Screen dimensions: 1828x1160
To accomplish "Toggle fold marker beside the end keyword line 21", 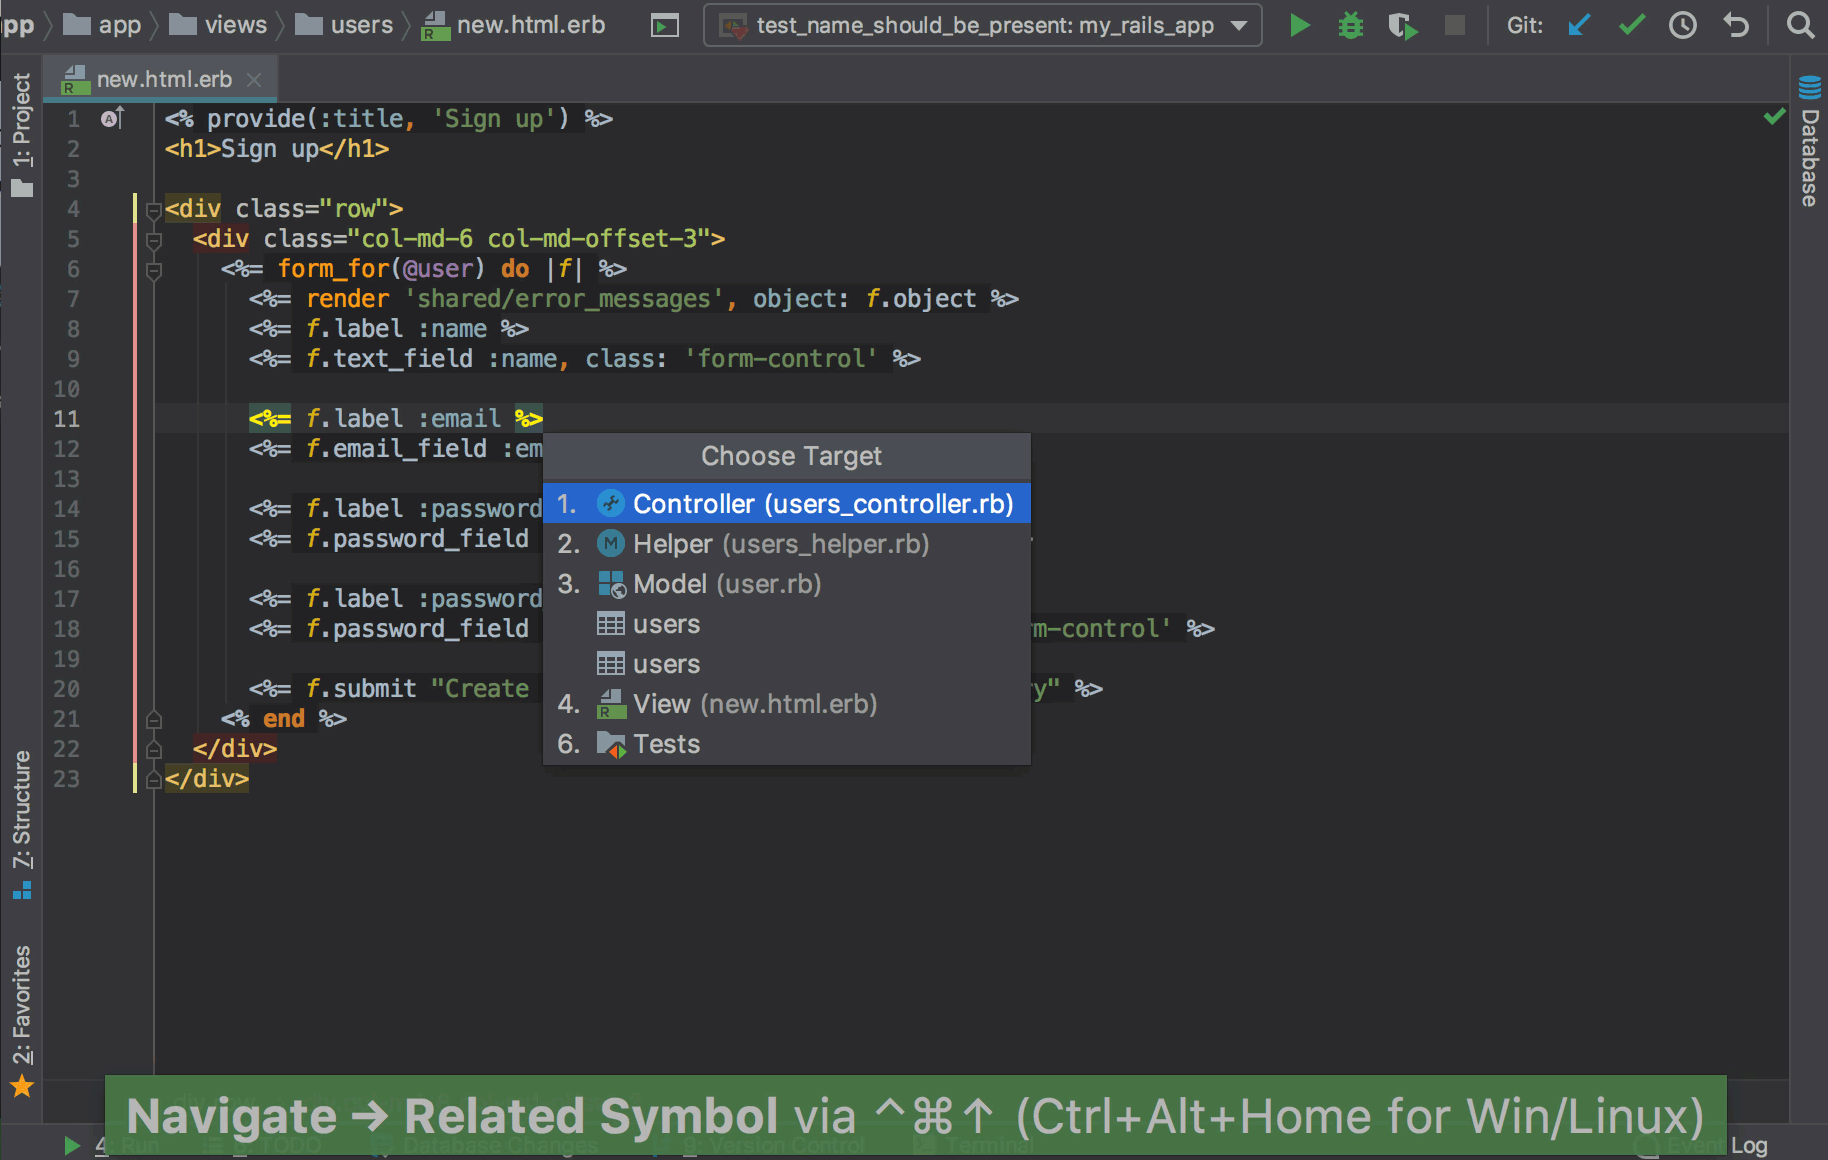I will click(x=154, y=719).
